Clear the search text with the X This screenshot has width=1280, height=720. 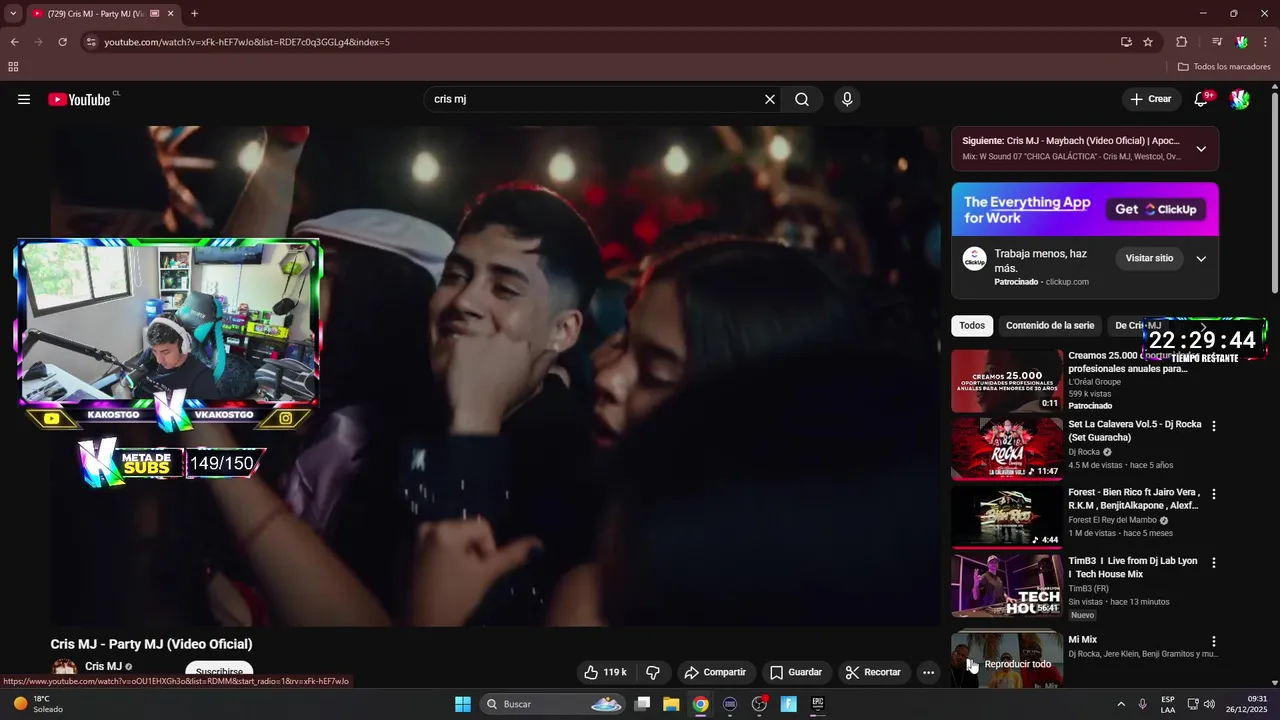click(770, 99)
